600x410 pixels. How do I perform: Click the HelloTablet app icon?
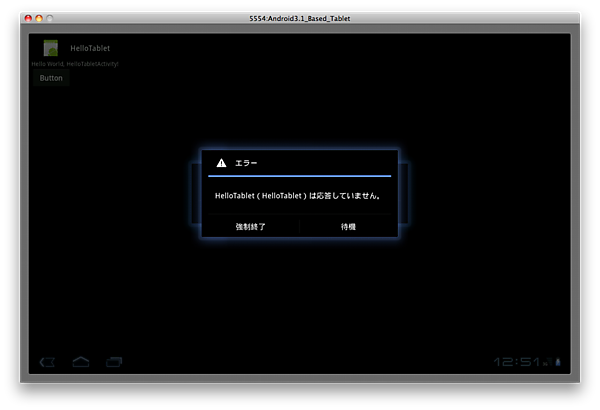coord(51,48)
